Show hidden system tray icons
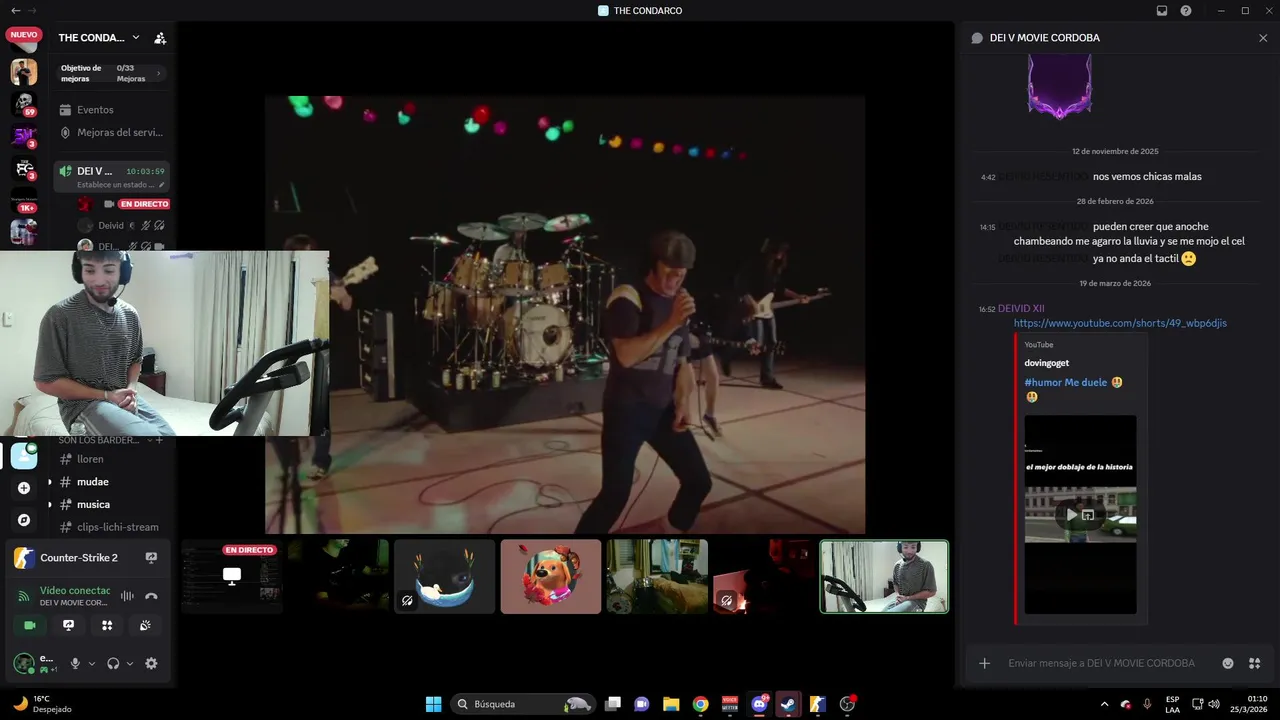1280x720 pixels. point(1103,704)
